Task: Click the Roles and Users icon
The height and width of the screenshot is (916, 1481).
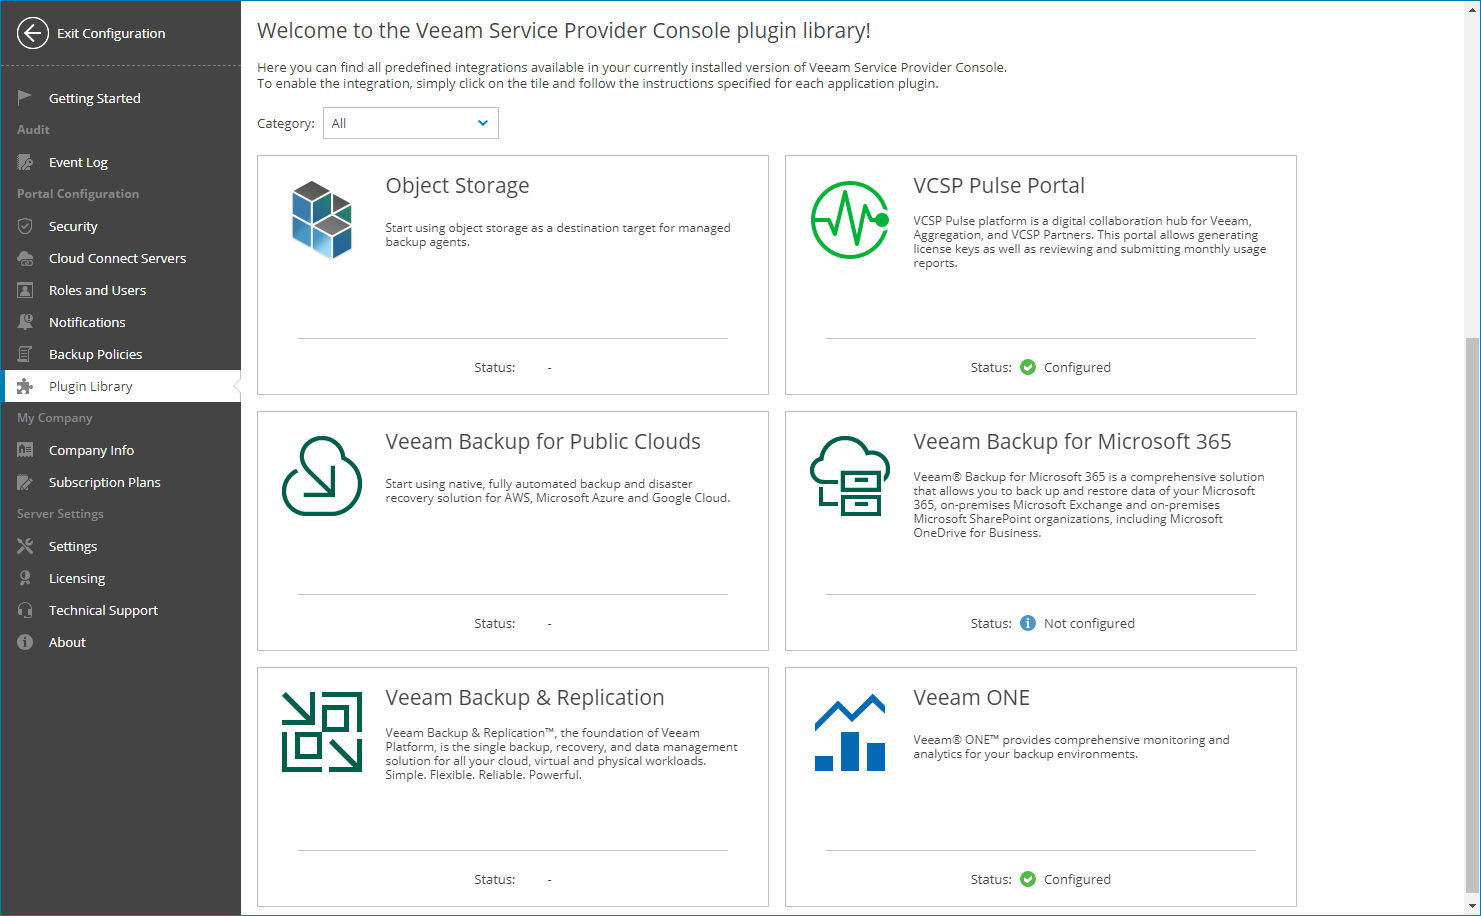Action: 25,290
